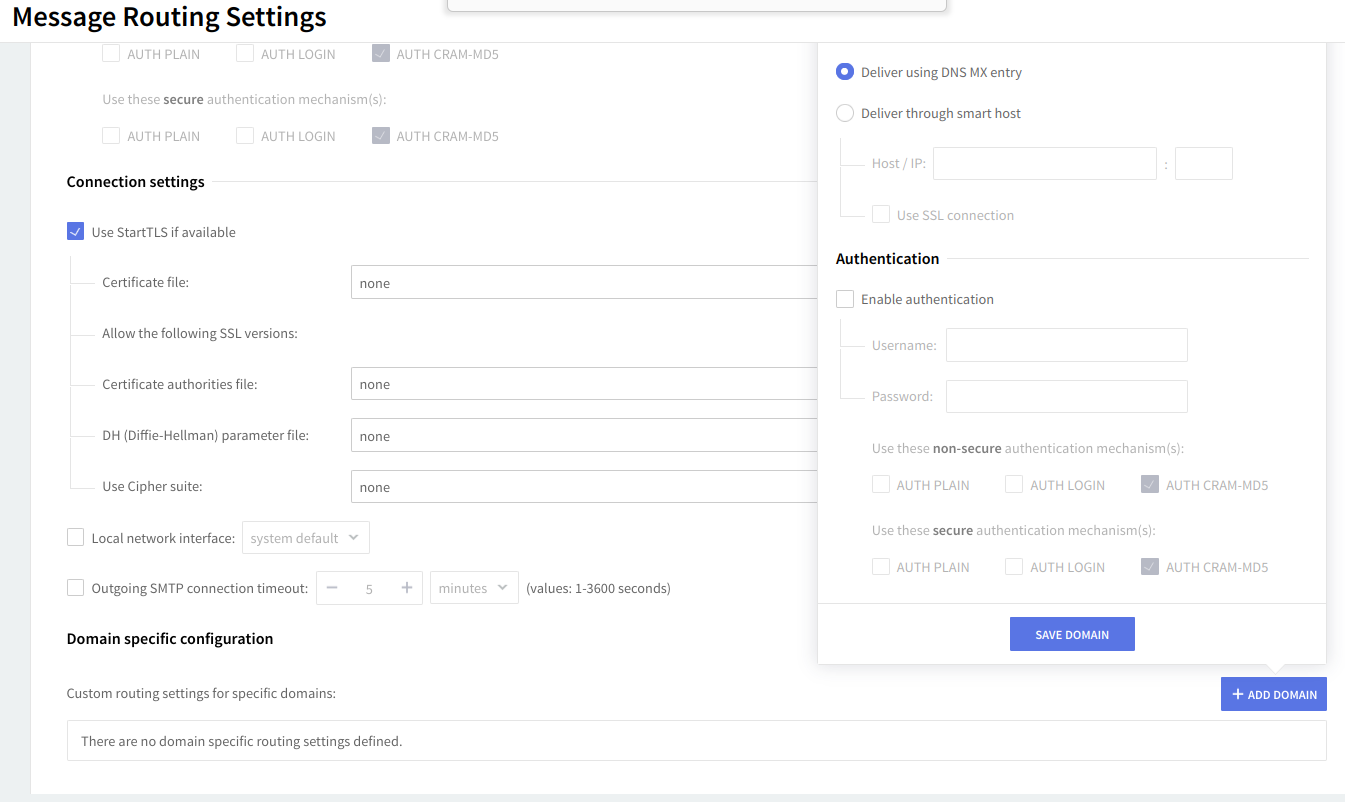Click the Username field in Authentication
The height and width of the screenshot is (802, 1345).
(1066, 345)
